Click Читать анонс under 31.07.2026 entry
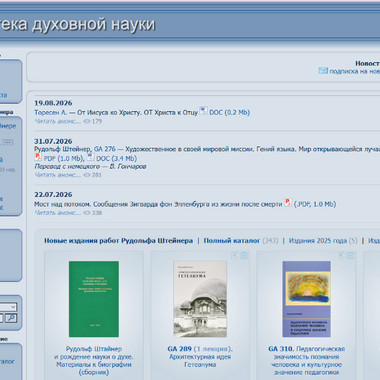 [58, 175]
